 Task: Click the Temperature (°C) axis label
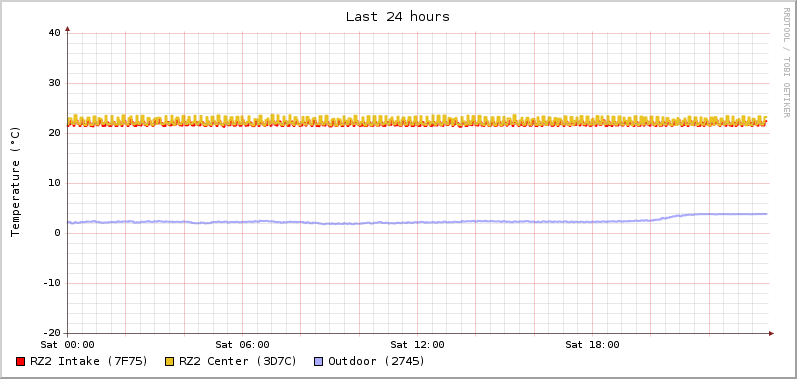[16, 182]
